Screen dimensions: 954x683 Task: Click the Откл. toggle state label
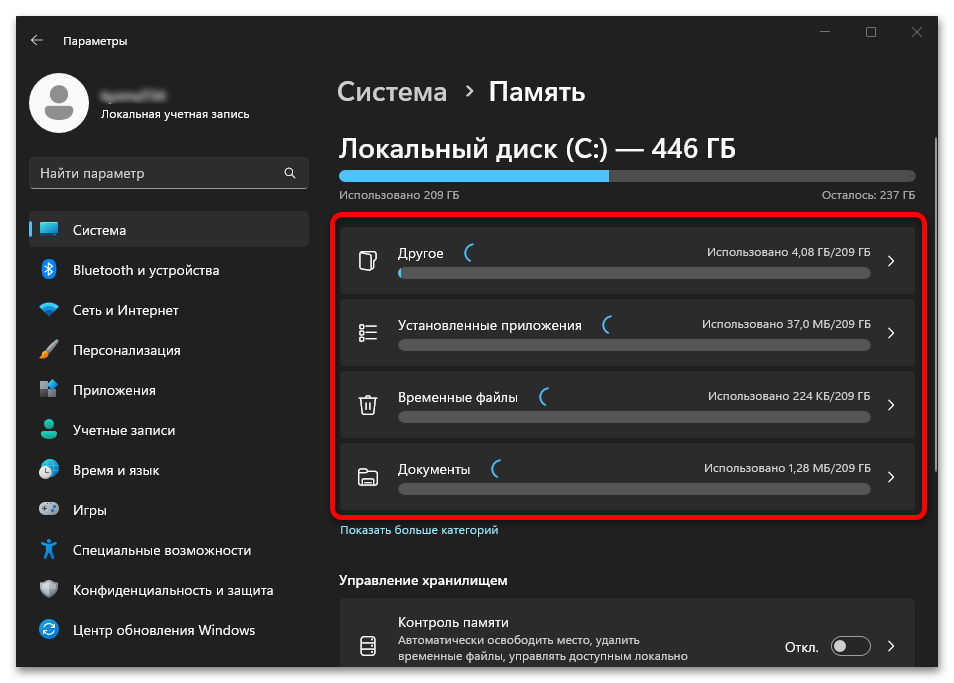point(801,647)
